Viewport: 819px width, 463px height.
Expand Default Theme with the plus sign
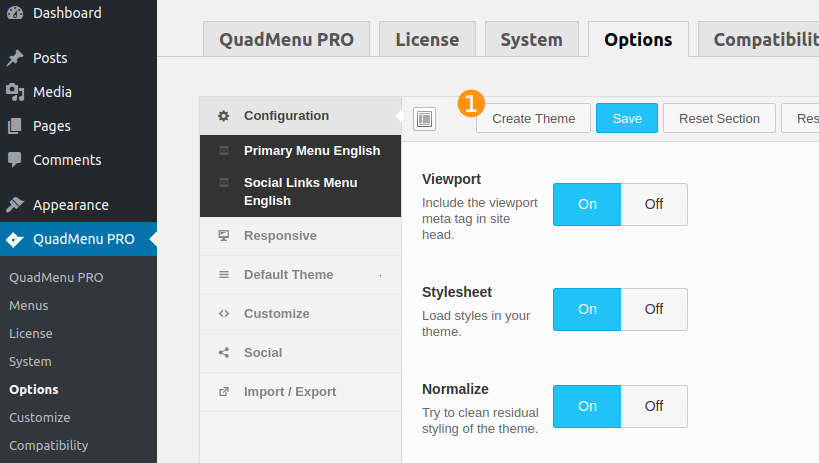[x=380, y=275]
